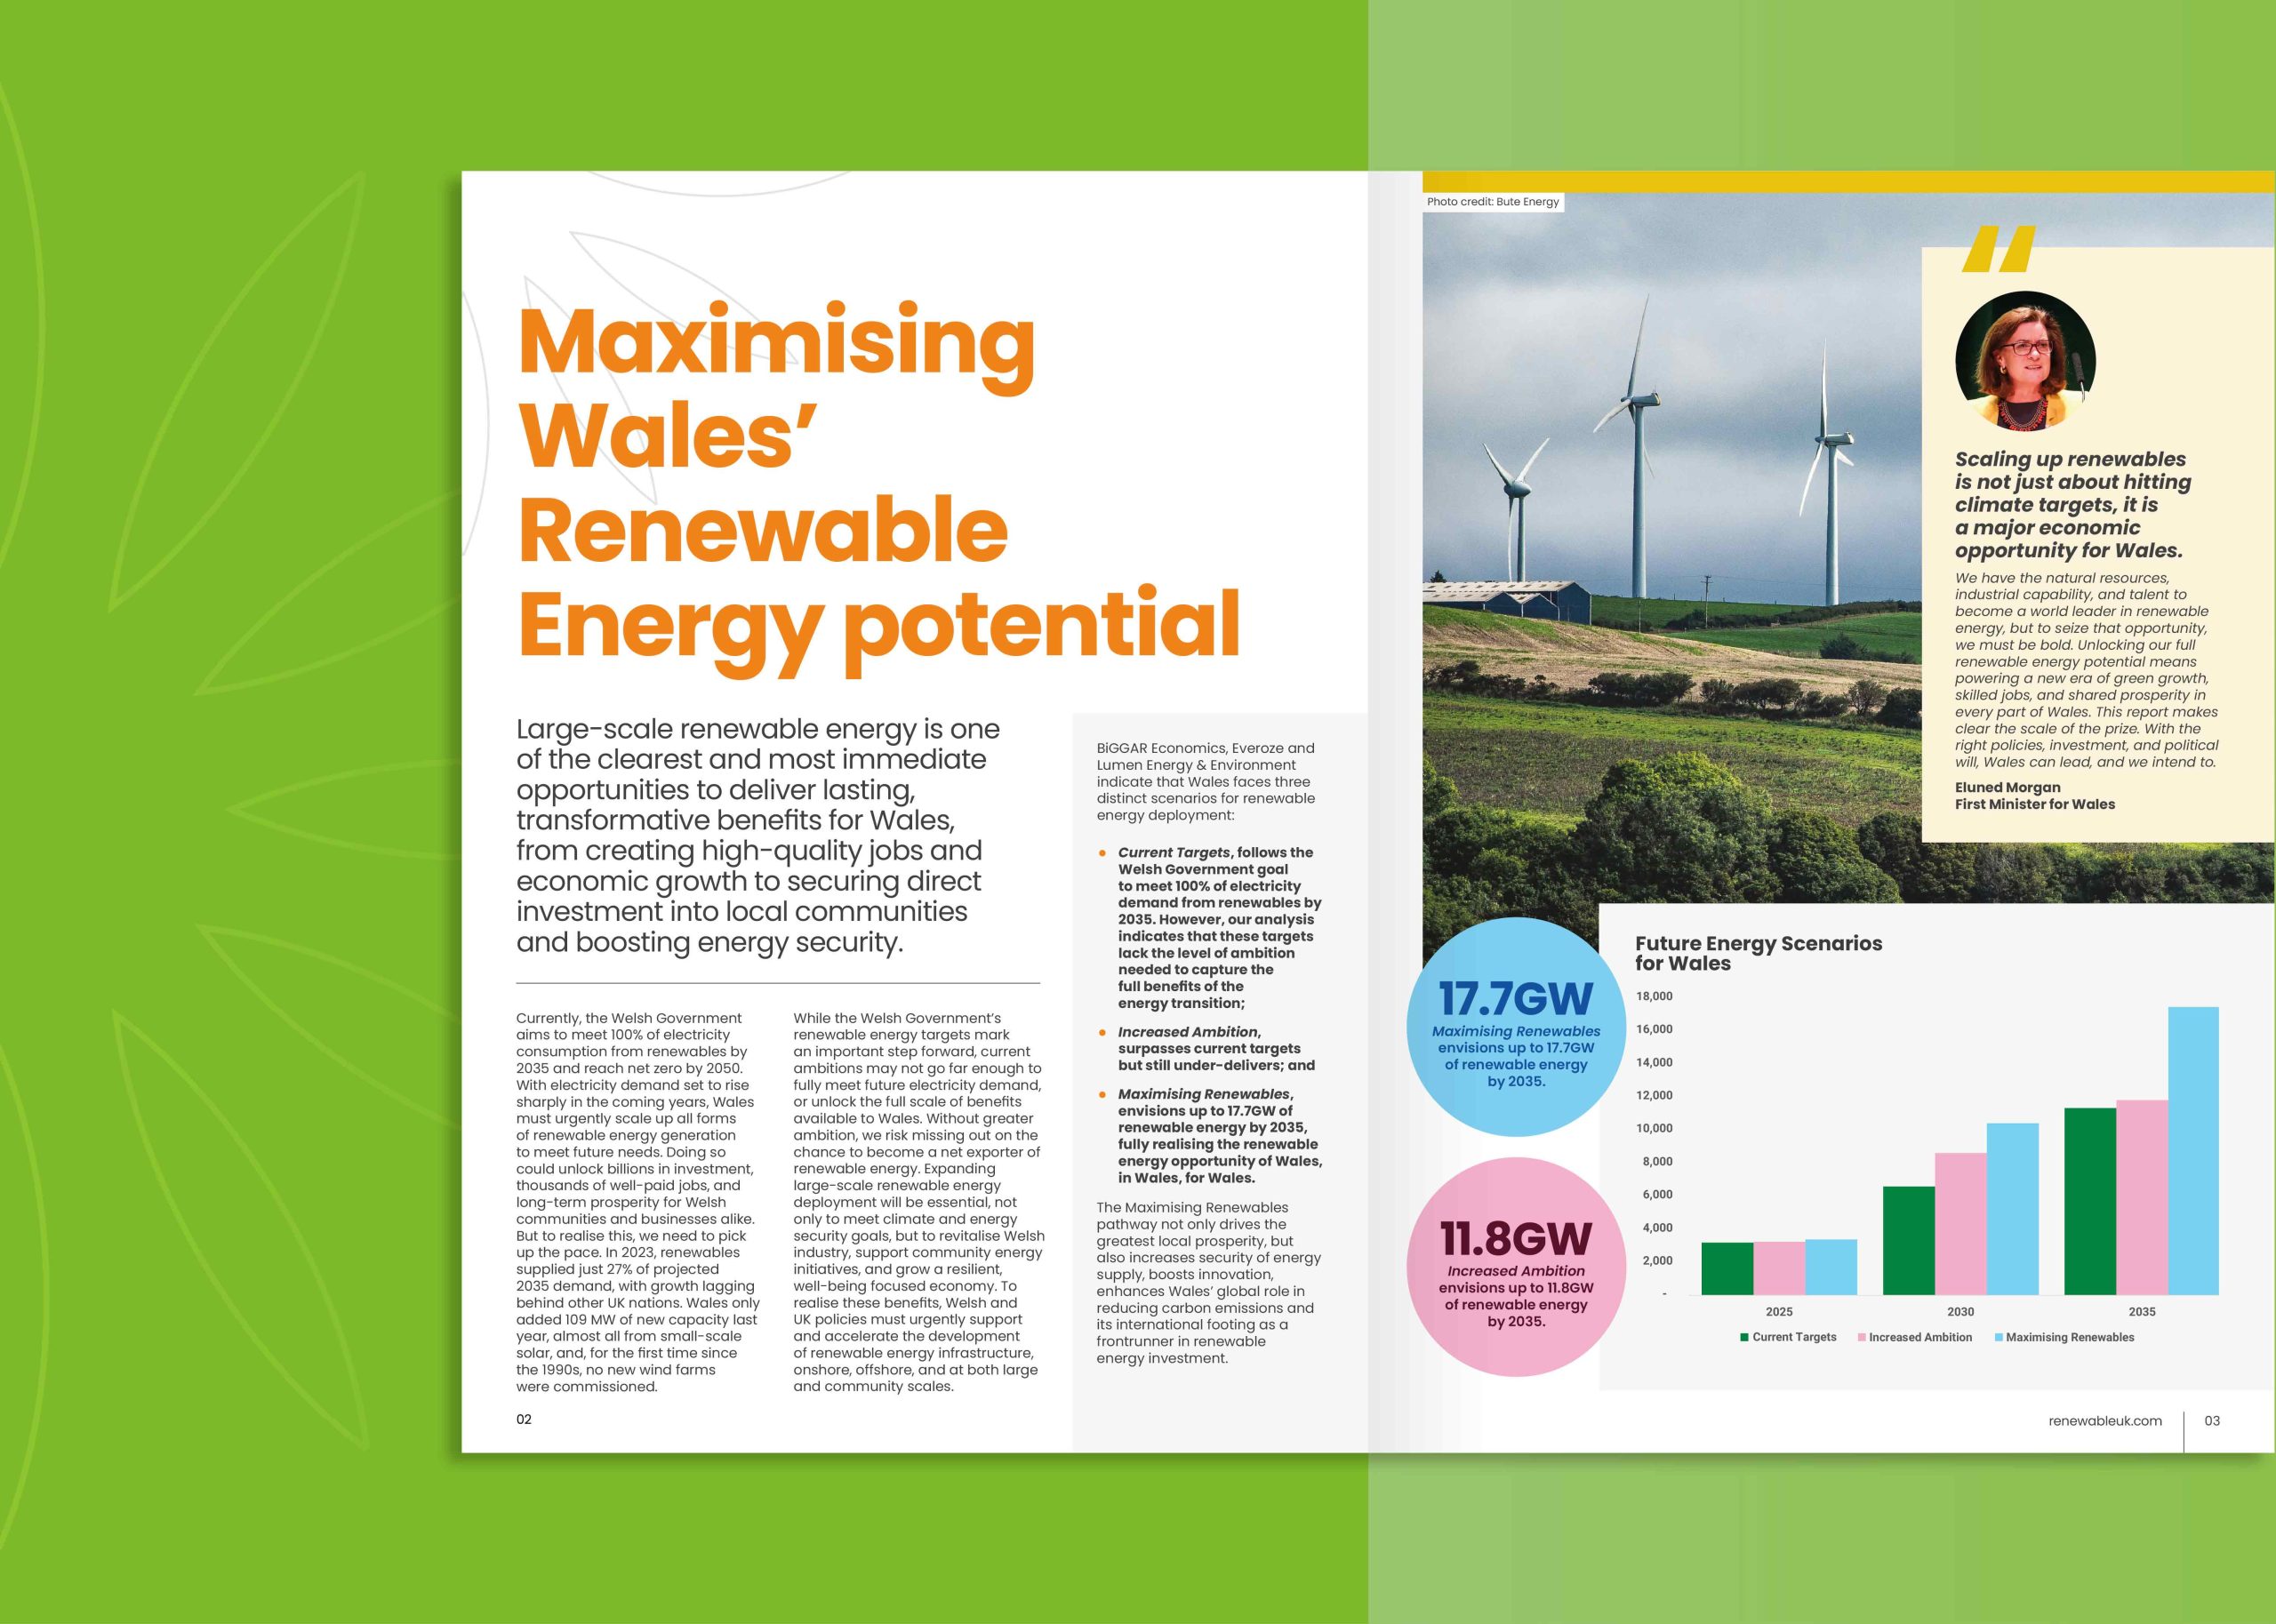2276x1624 pixels.
Task: Click the quote heading "Scaling up renewables"
Action: pos(2070,459)
